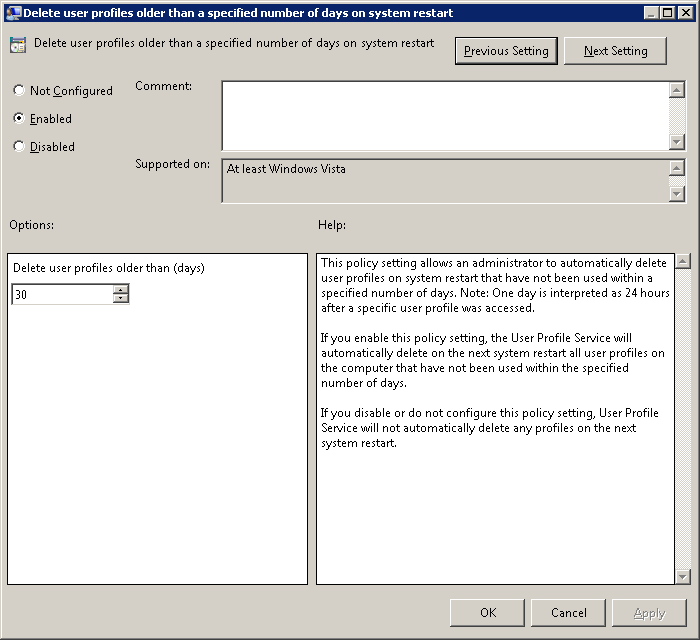Click Help panel scroll up arrow
The width and height of the screenshot is (700, 640).
click(x=683, y=261)
